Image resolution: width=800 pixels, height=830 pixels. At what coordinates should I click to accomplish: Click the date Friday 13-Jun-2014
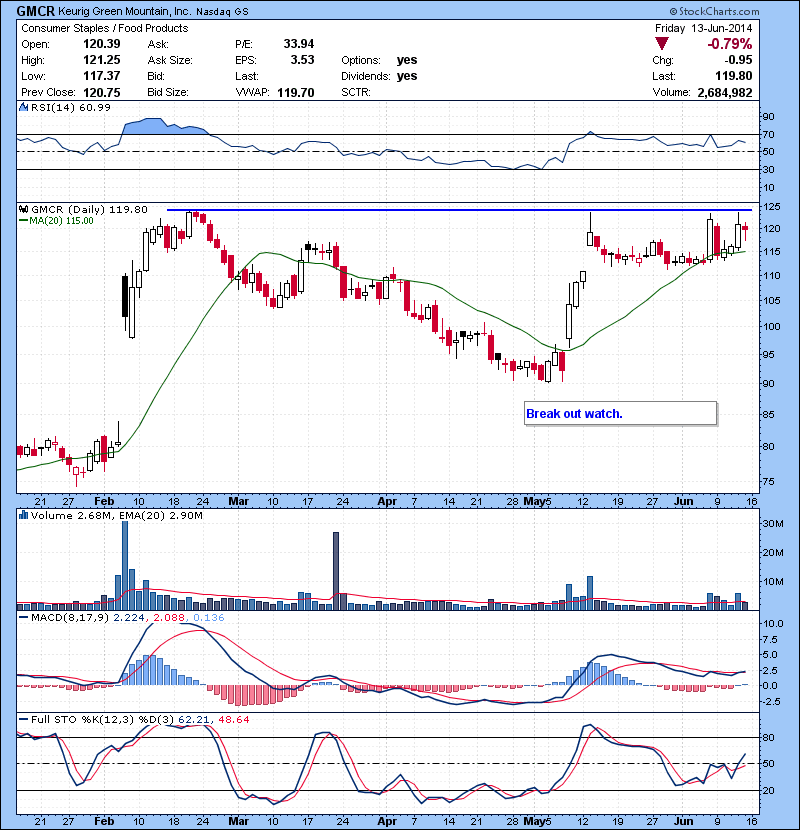pyautogui.click(x=703, y=28)
